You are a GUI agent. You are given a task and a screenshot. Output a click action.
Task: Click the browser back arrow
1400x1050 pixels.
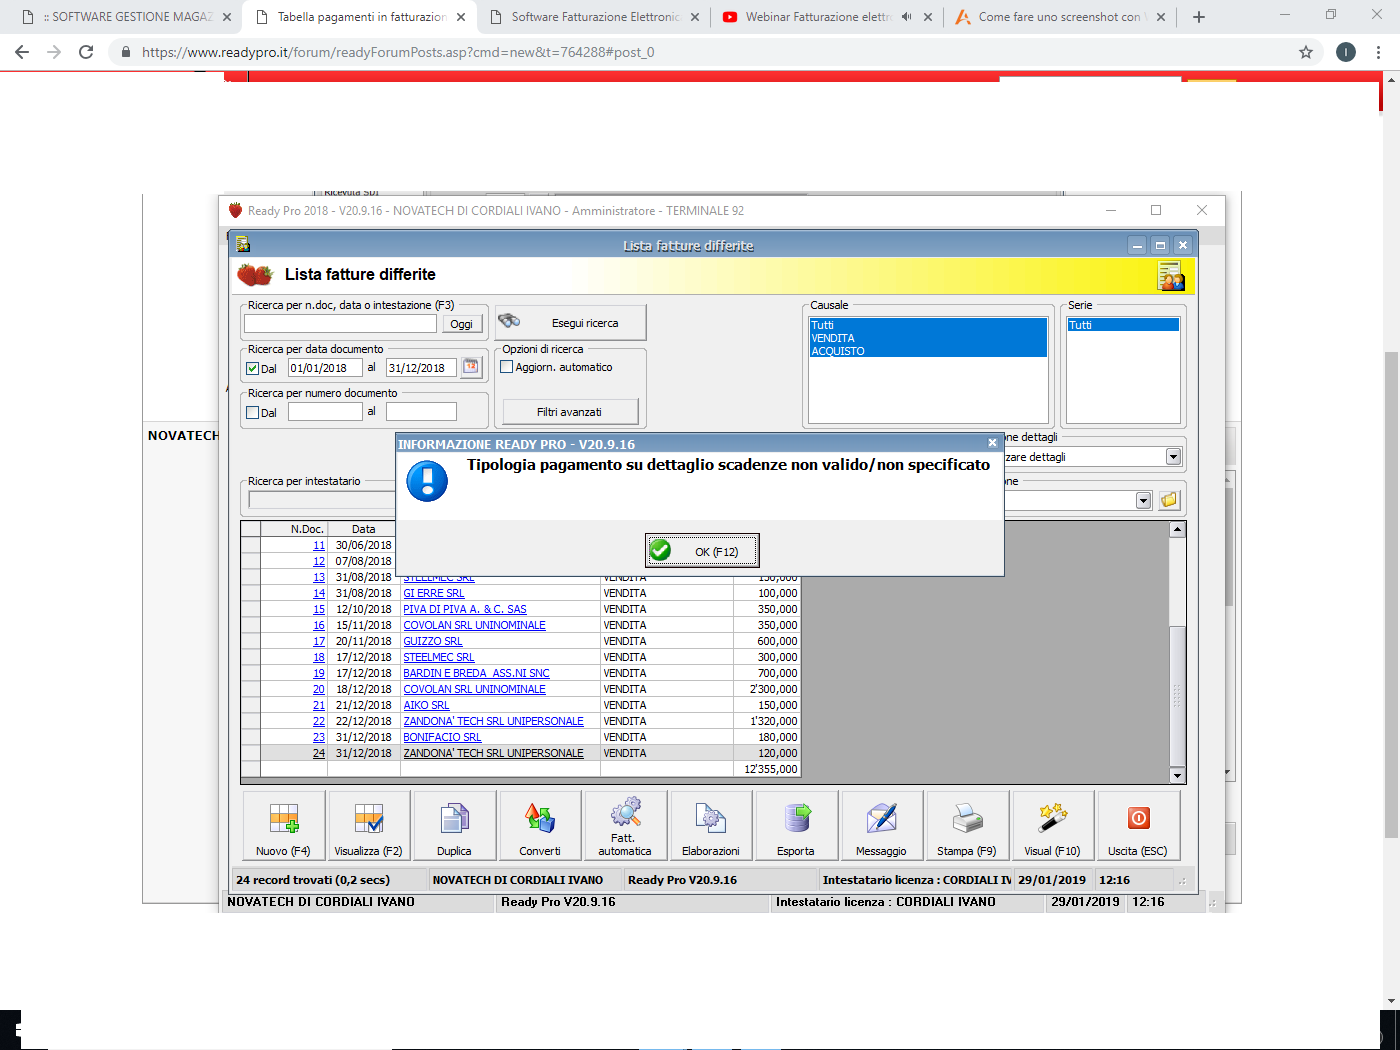[22, 52]
